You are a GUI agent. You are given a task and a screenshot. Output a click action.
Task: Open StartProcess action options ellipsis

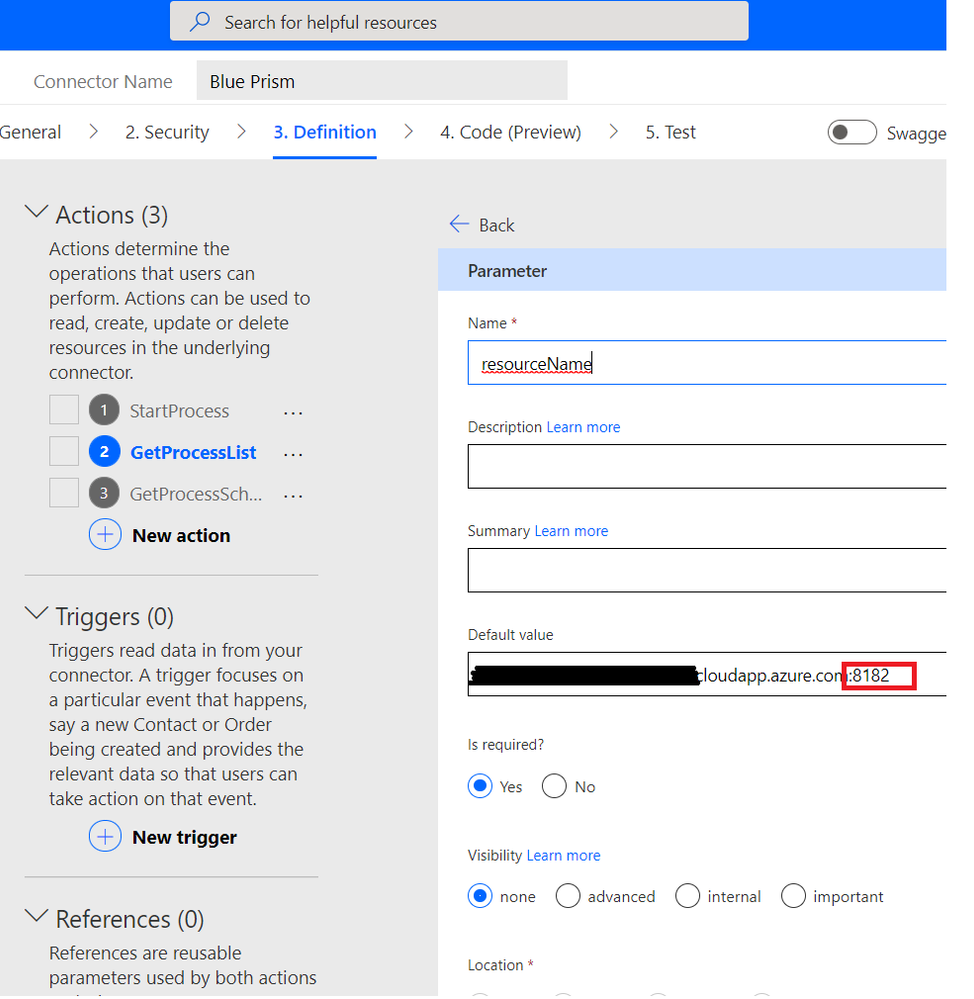pyautogui.click(x=293, y=413)
